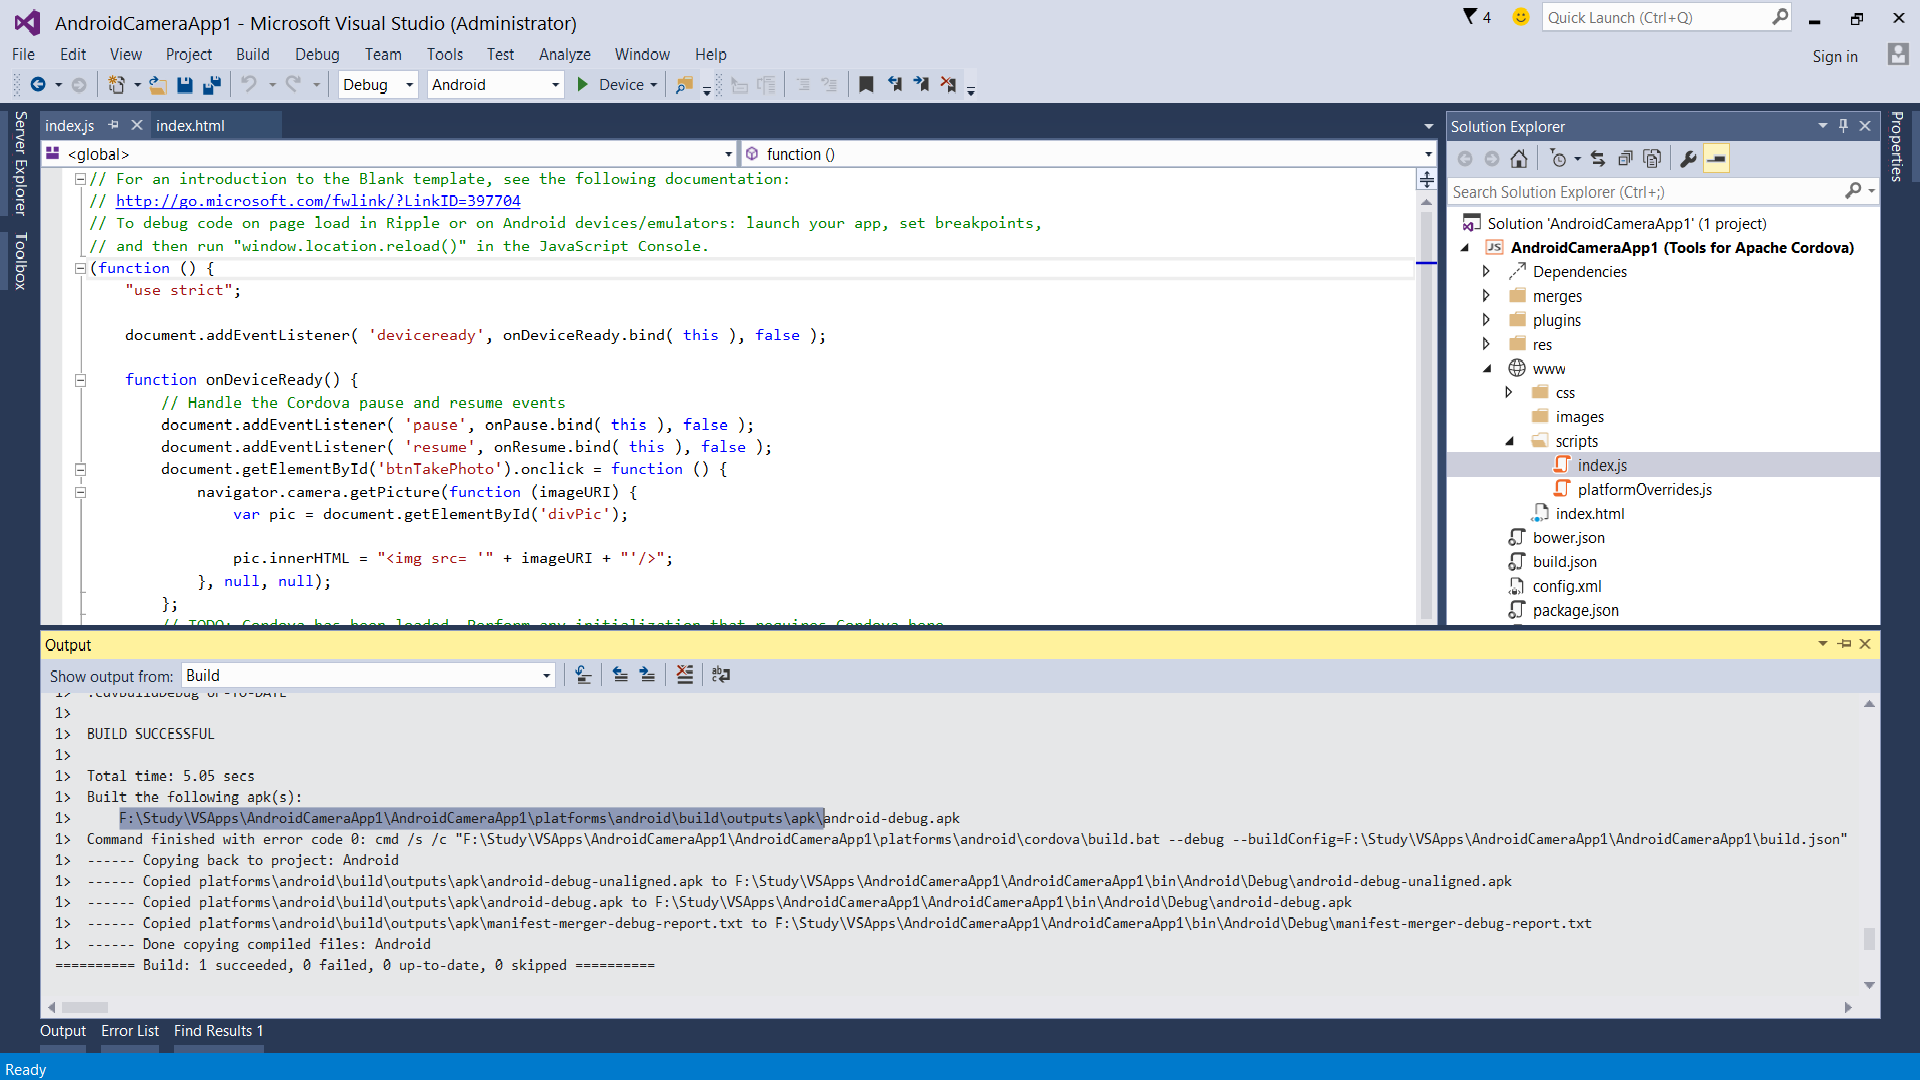The image size is (1920, 1080).
Task: Open the Server Explorer side tab
Action: pyautogui.click(x=20, y=163)
